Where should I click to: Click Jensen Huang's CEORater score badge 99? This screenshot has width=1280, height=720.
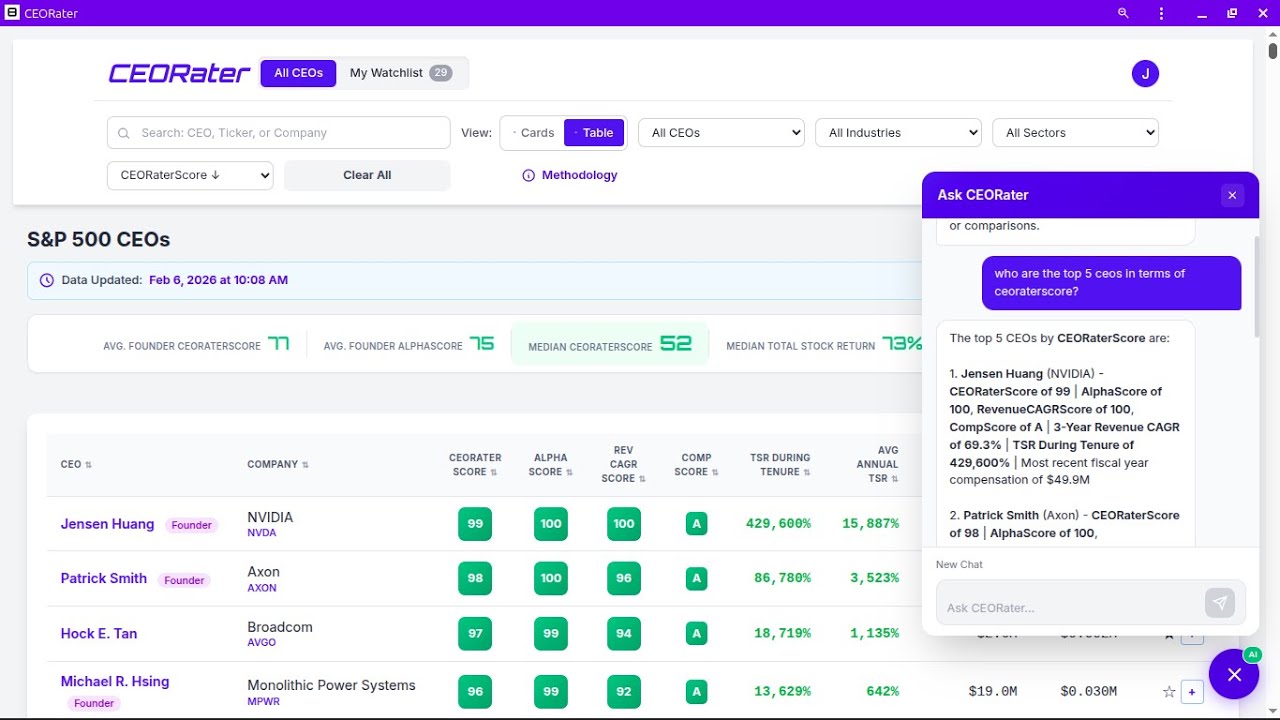(475, 524)
